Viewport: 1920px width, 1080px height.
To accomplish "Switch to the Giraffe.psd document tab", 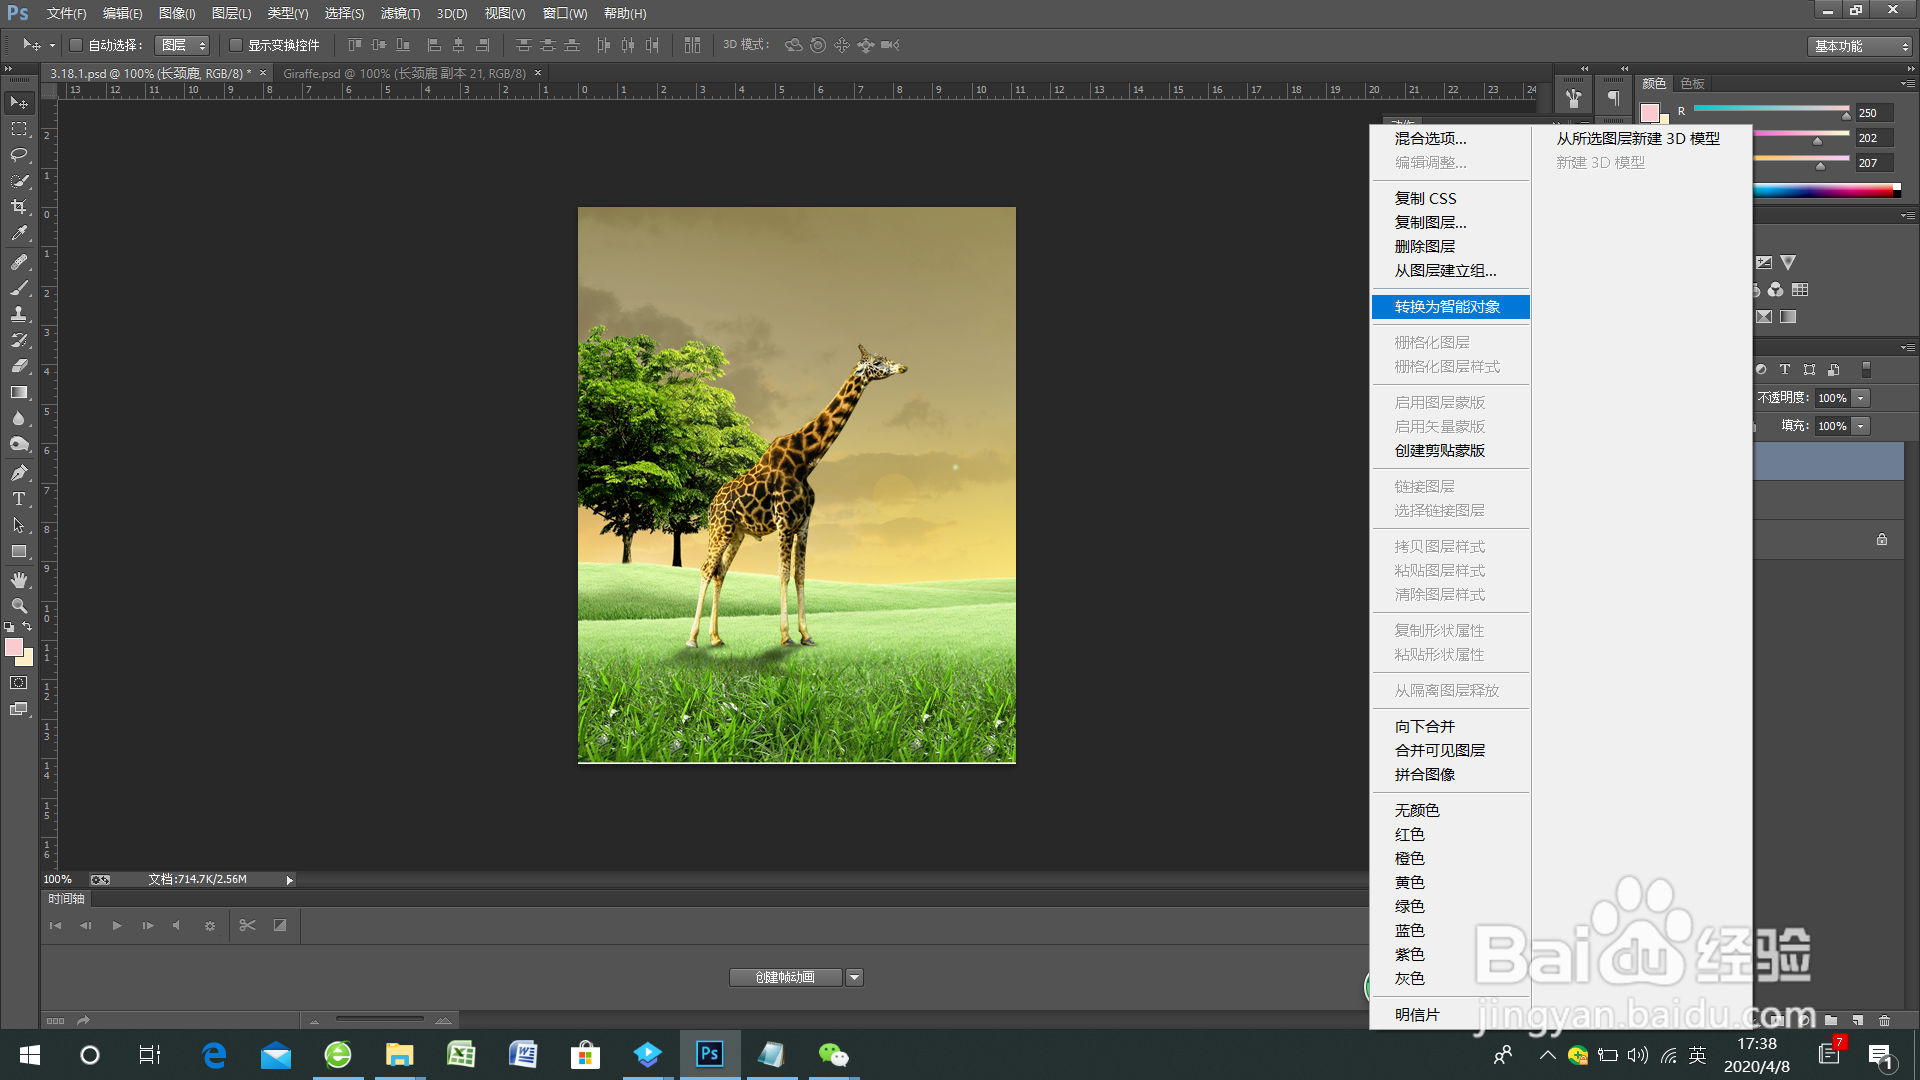I will coord(404,73).
